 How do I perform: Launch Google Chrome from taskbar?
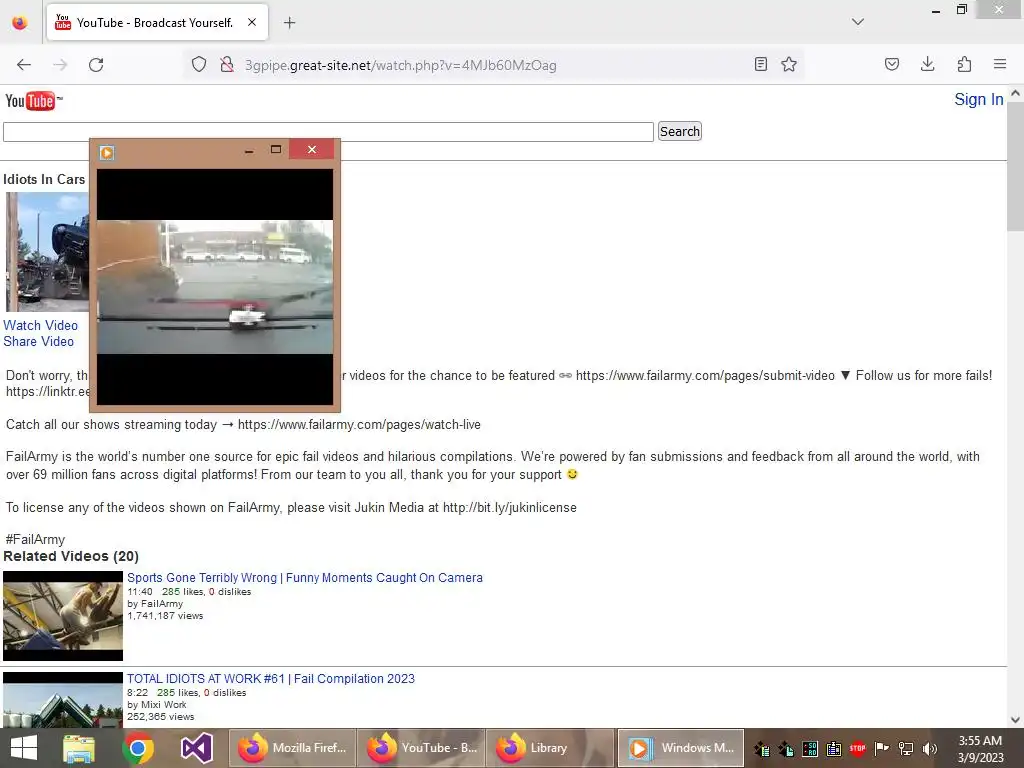(x=138, y=748)
